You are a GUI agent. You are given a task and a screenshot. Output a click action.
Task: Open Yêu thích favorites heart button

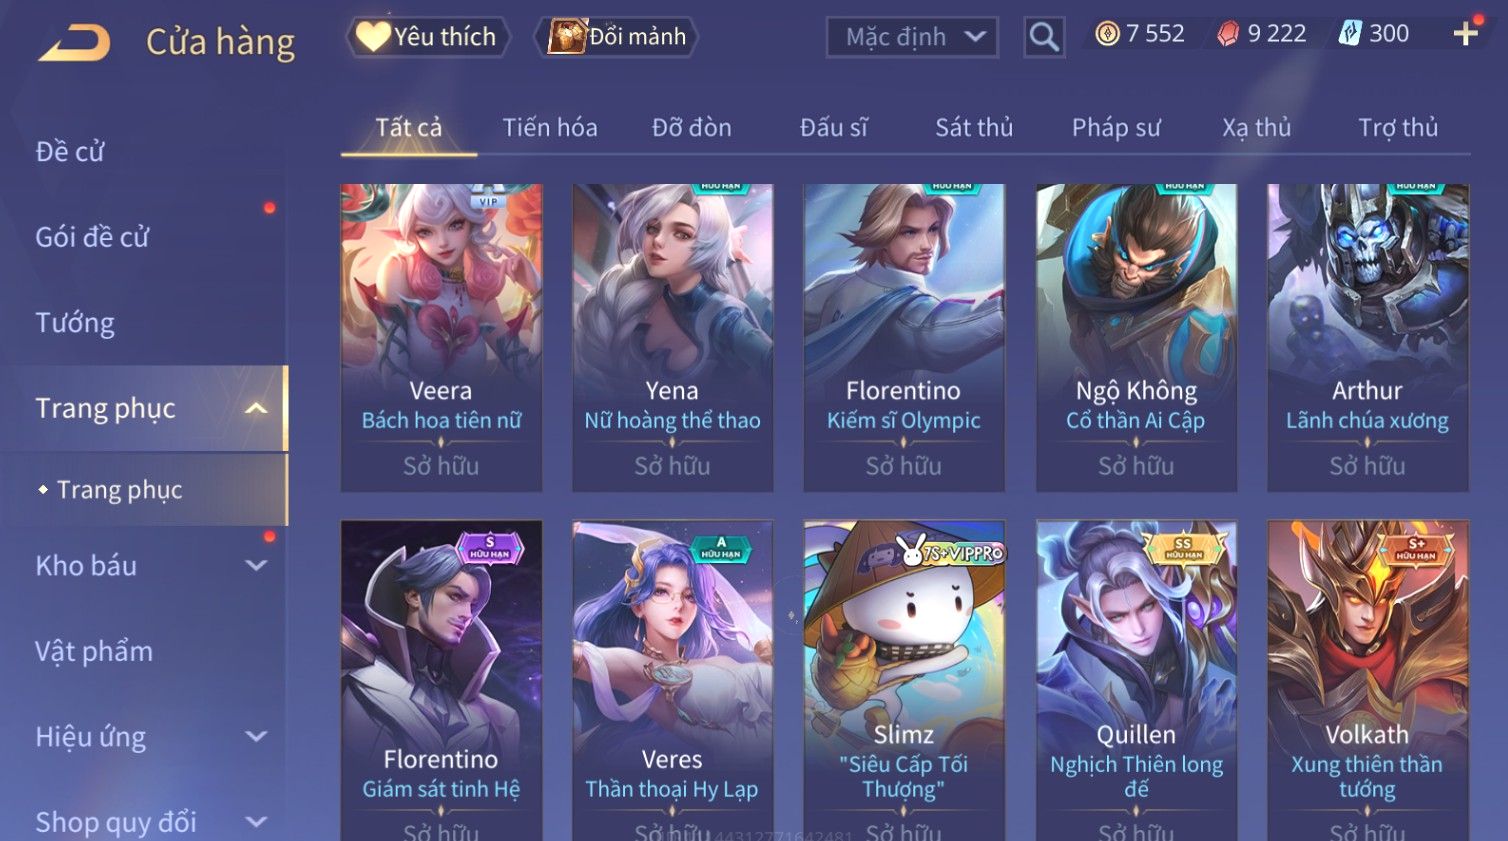427,37
